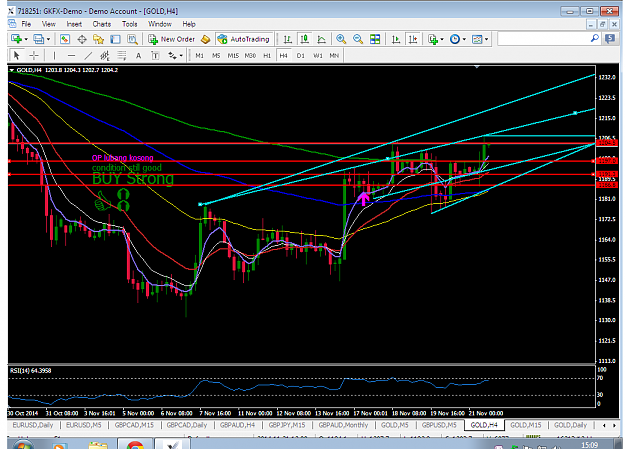
Task: Switch to GOLD,M15 chart tab
Action: tap(526, 425)
